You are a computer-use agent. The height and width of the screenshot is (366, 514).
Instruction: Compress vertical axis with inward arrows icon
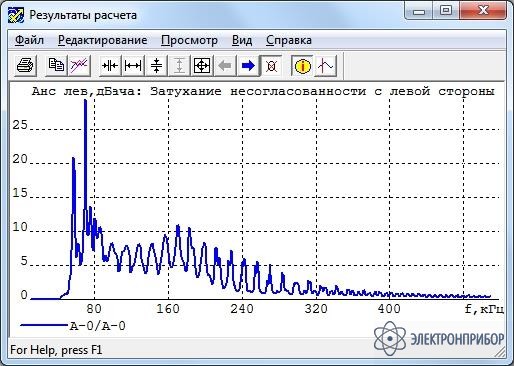(x=156, y=65)
